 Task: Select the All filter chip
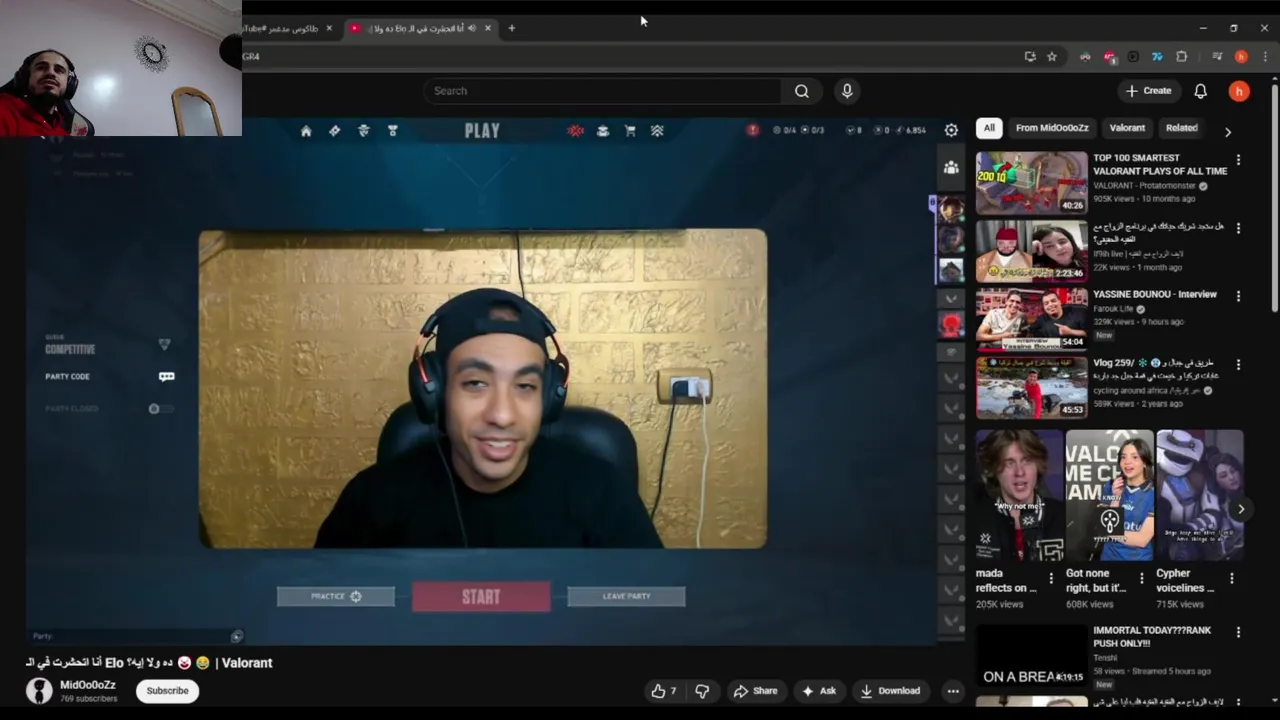(x=989, y=128)
